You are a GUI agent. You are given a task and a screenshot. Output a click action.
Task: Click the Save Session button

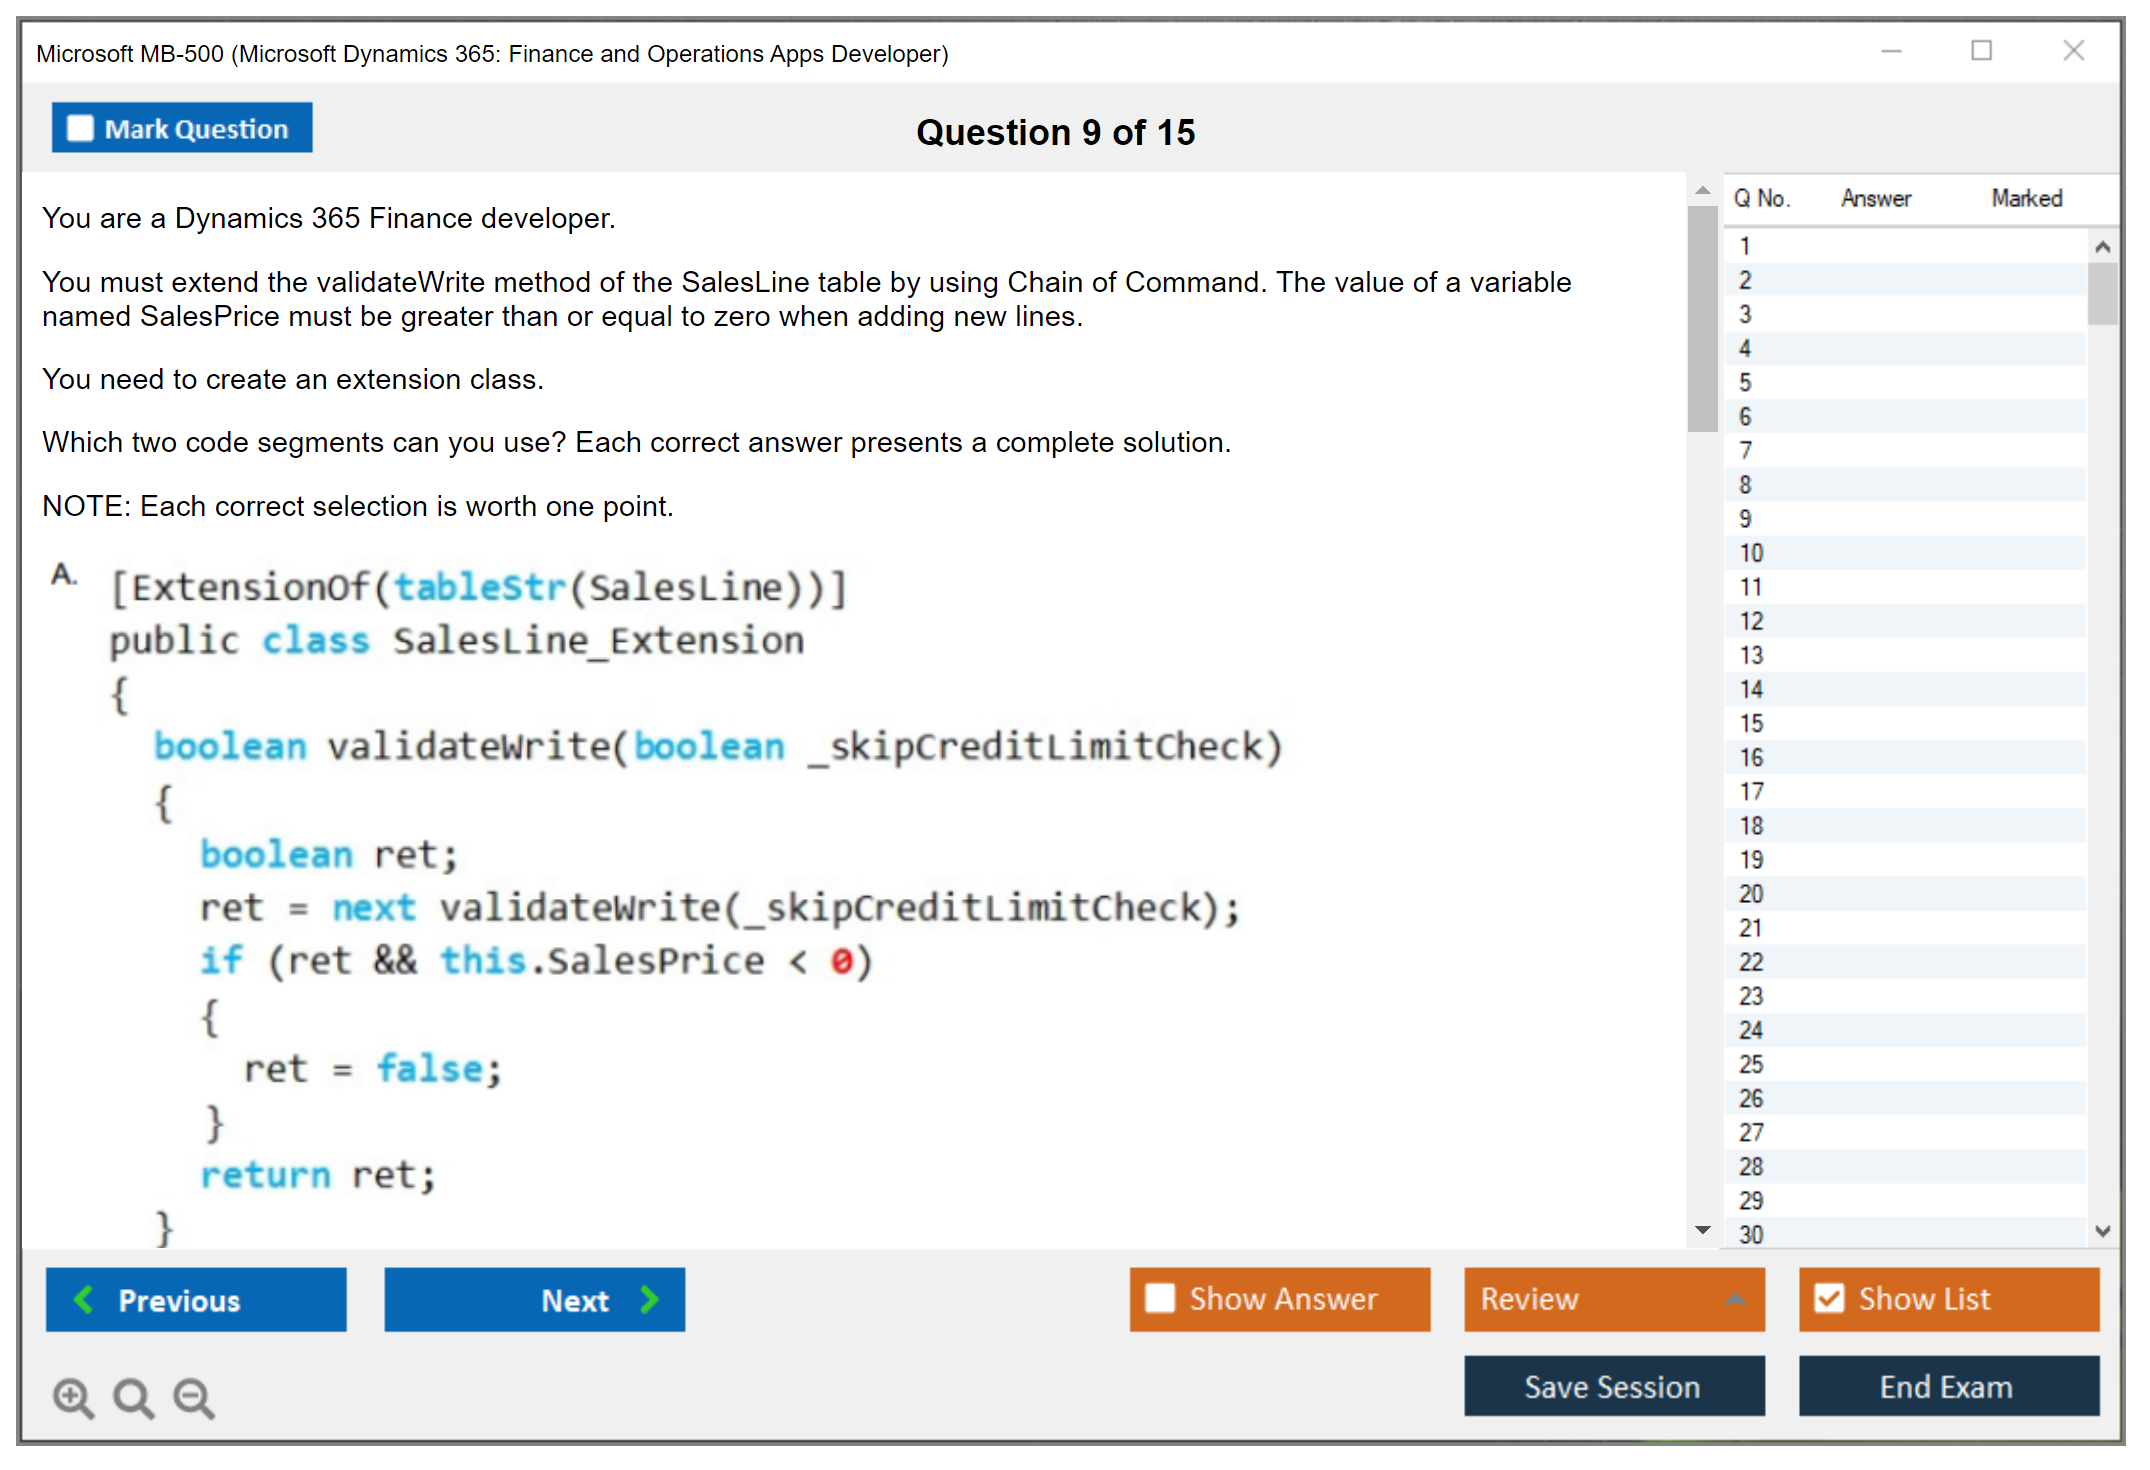(x=1613, y=1386)
